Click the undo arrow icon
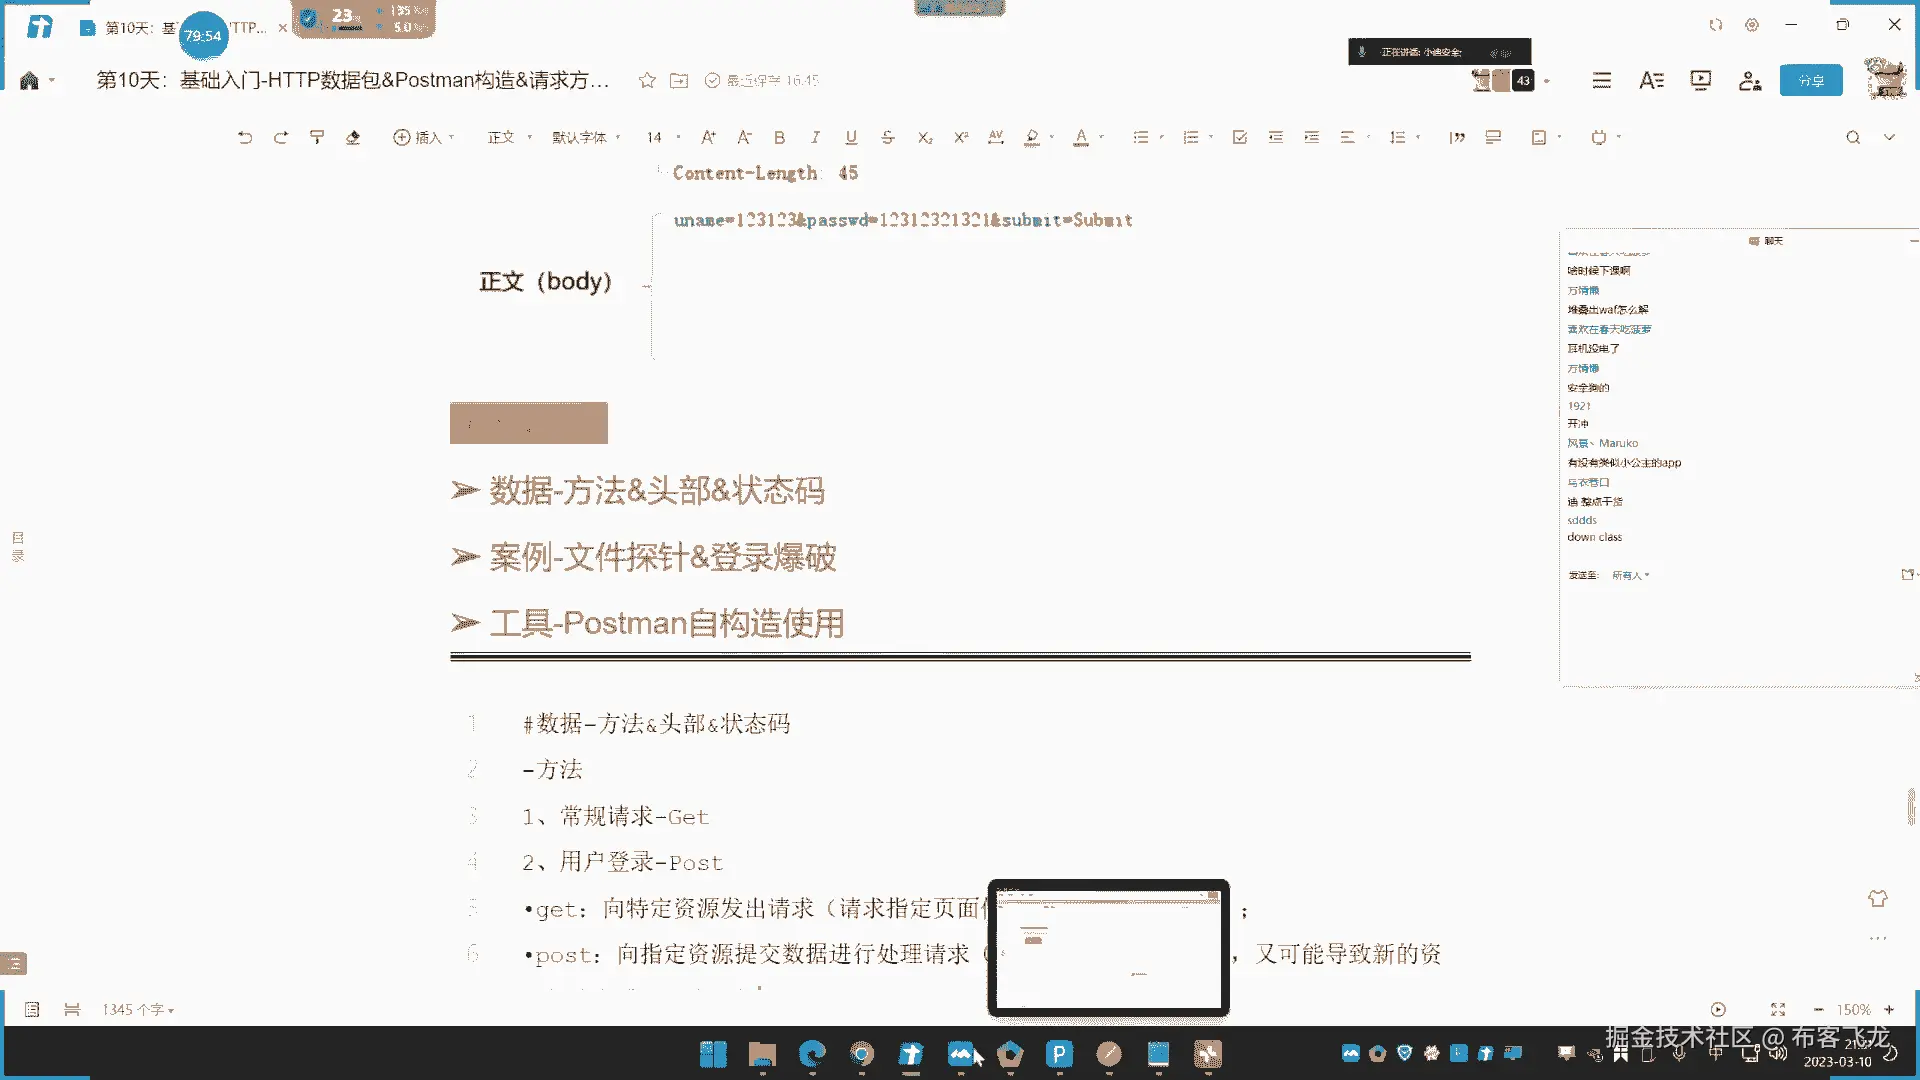 pos(245,138)
